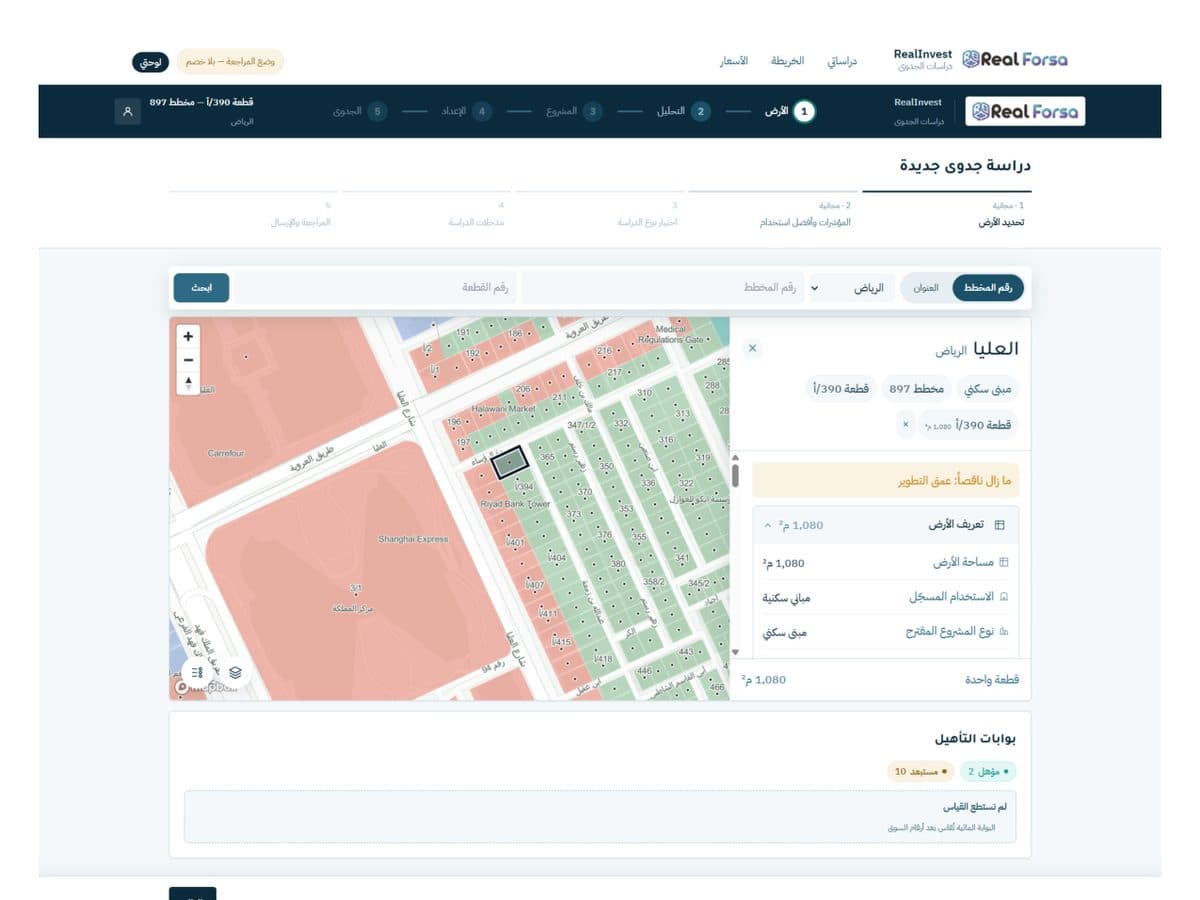
Task: Click the مبنى سكني tag chip
Action: coord(988,388)
